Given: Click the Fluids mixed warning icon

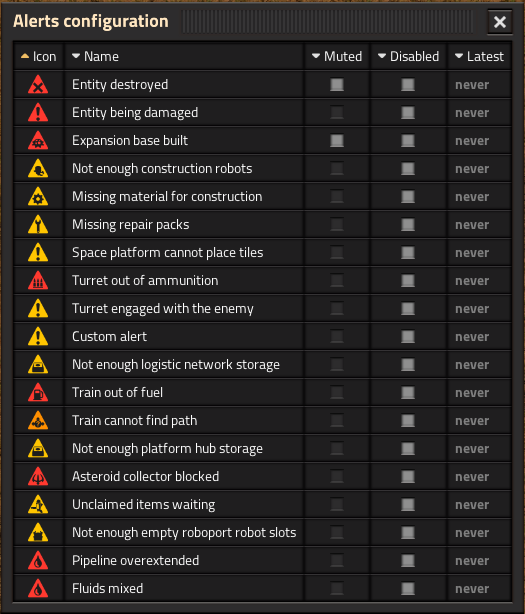Looking at the screenshot, I should coord(38,589).
